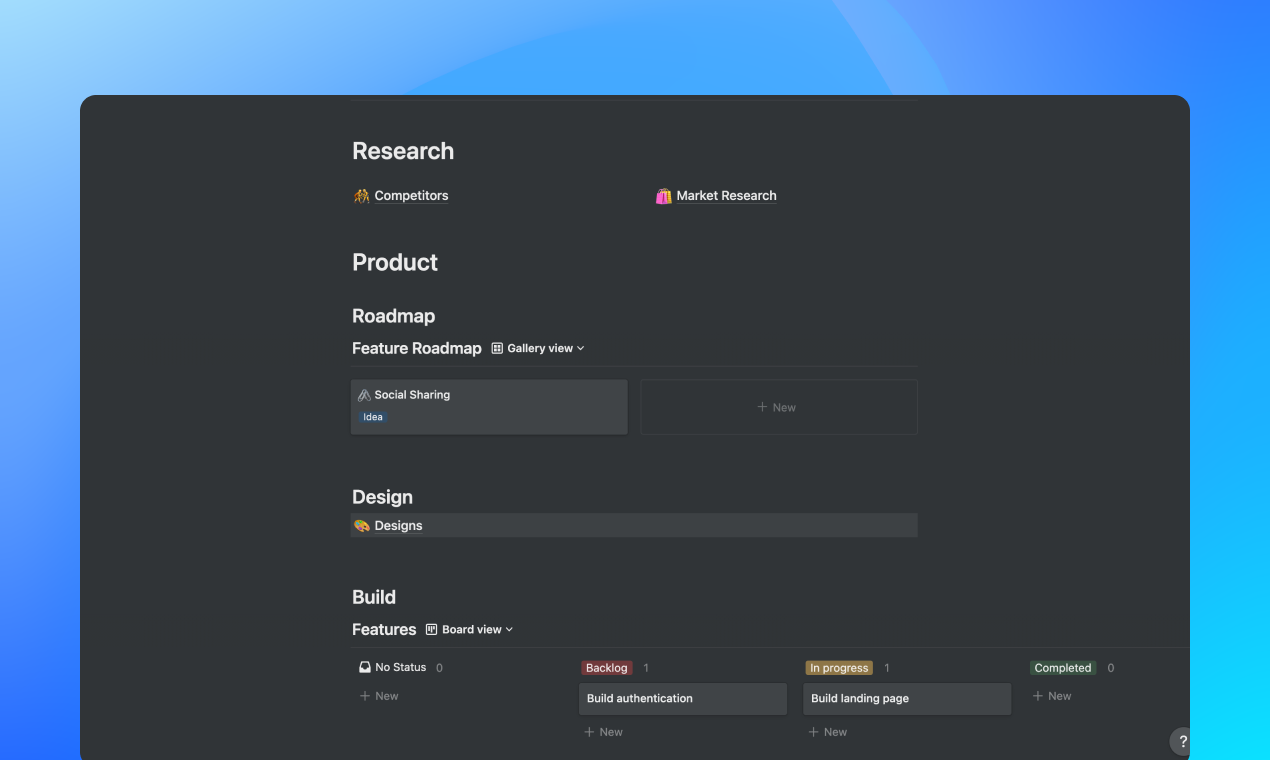Viewport: 1270px width, 760px height.
Task: Click New under the Completed column
Action: 1051,695
